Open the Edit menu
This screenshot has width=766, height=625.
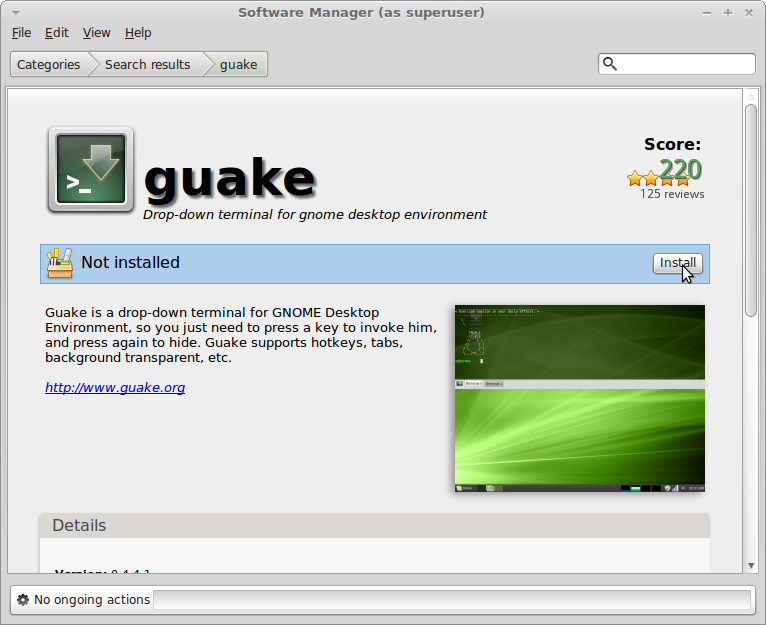pos(57,33)
